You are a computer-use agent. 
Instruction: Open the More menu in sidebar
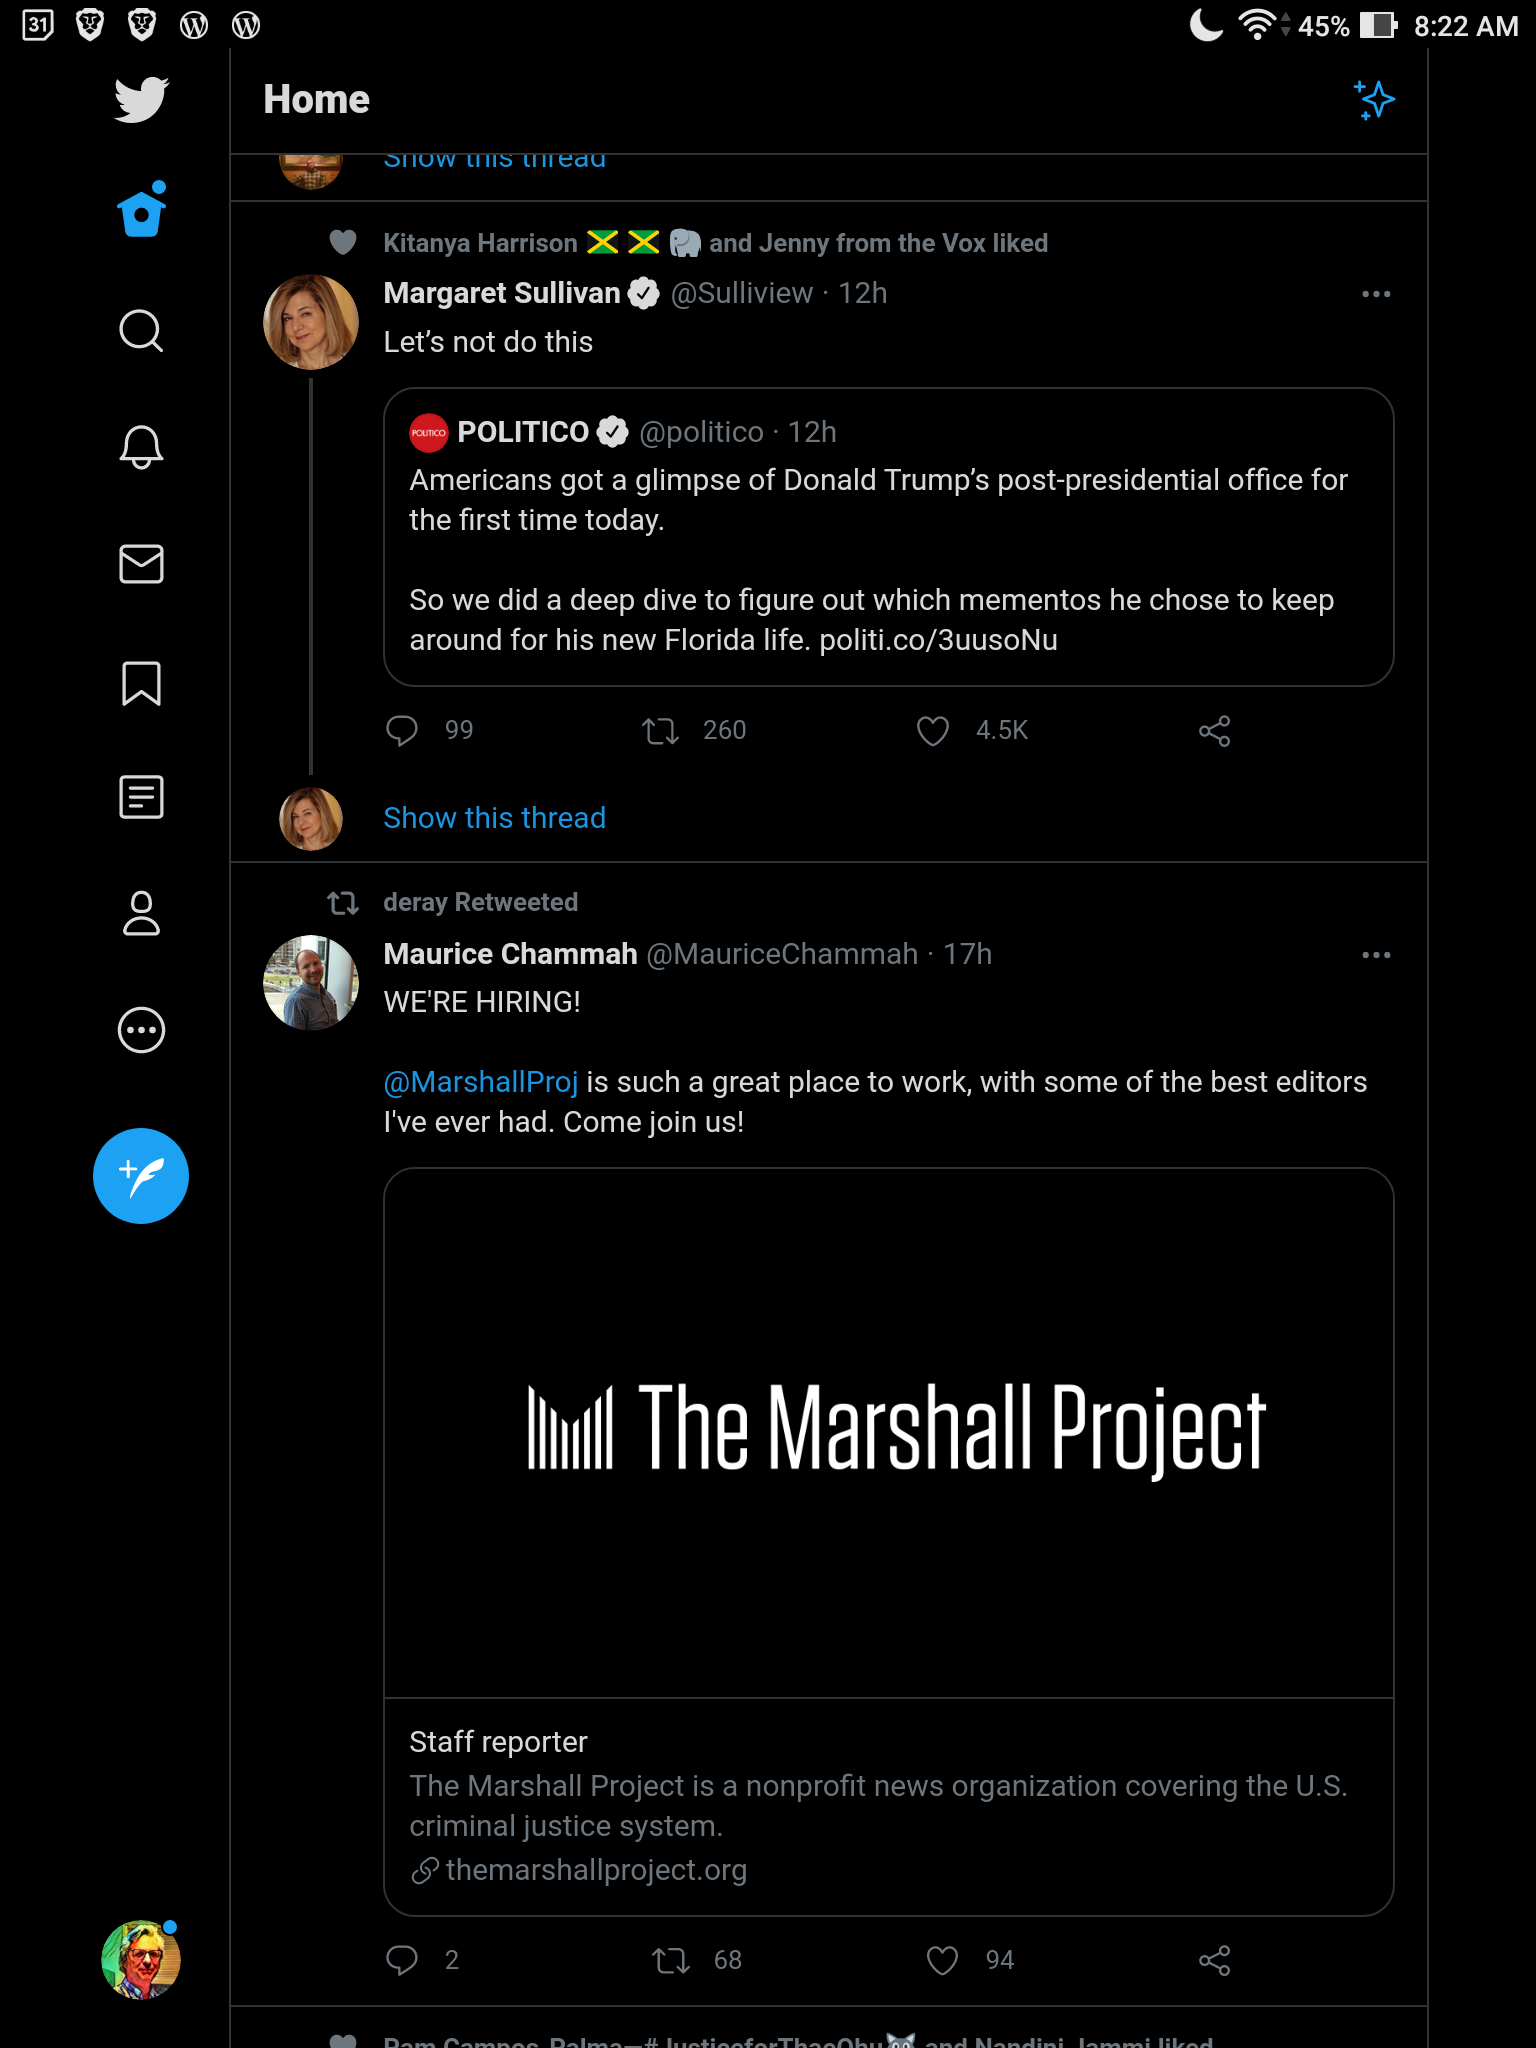click(x=141, y=1030)
